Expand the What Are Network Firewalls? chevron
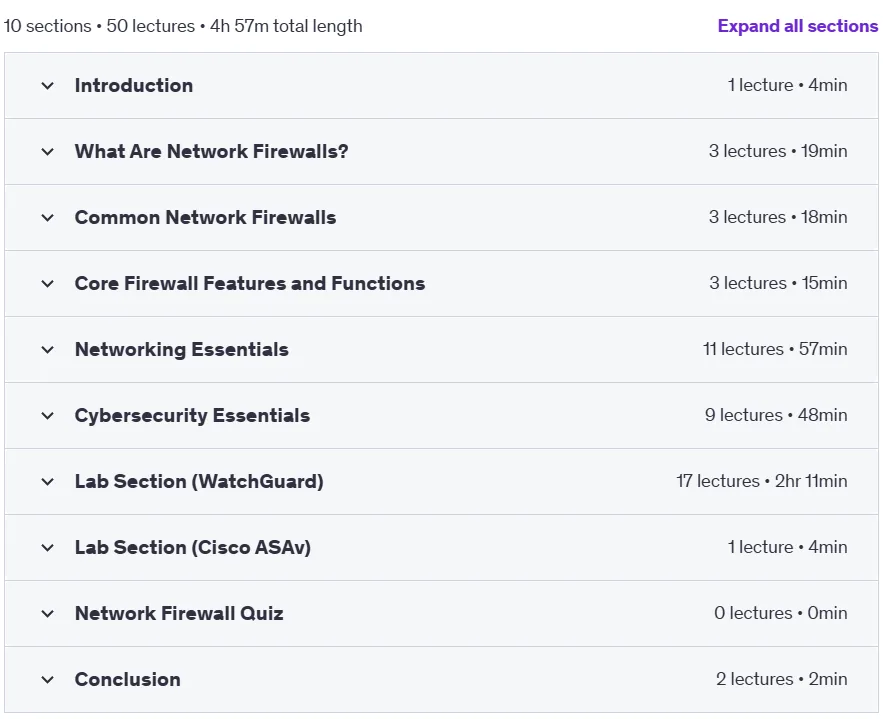The height and width of the screenshot is (719, 883). [48, 152]
